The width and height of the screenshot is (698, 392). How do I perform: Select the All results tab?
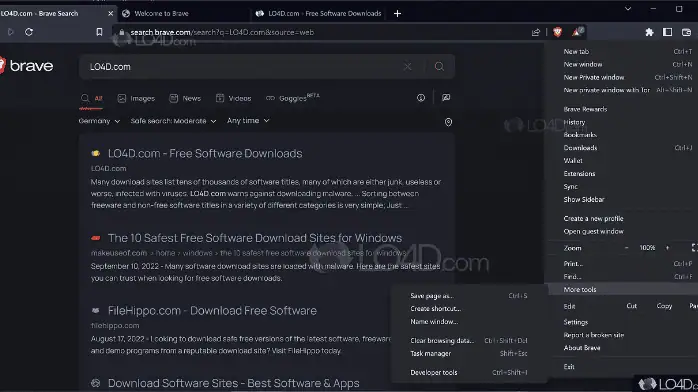92,98
